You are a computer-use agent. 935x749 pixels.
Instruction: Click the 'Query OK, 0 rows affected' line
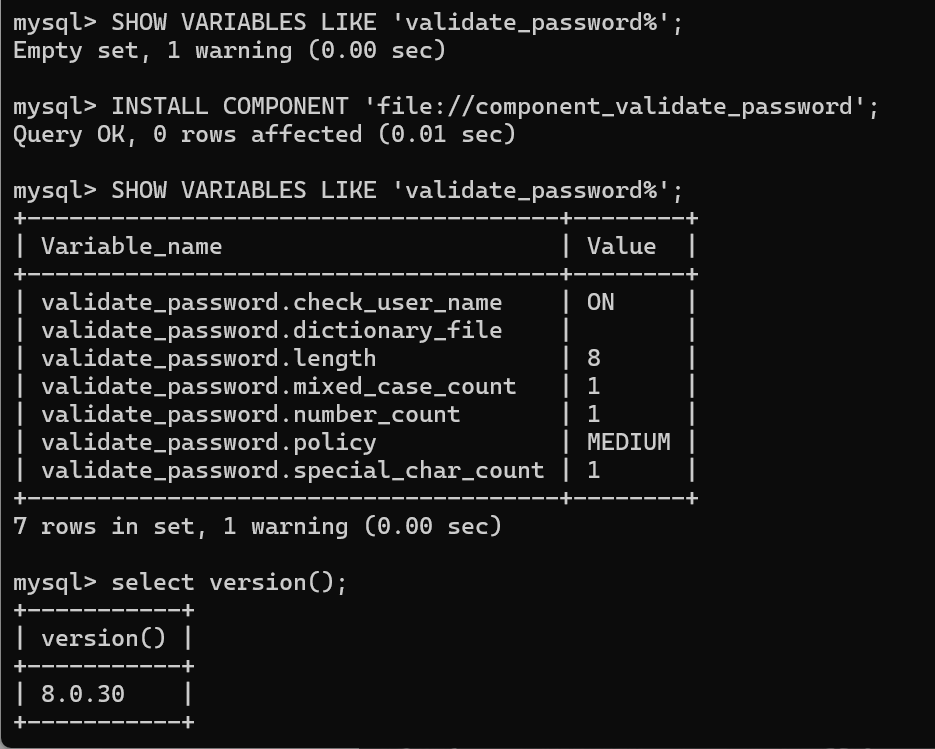(264, 134)
